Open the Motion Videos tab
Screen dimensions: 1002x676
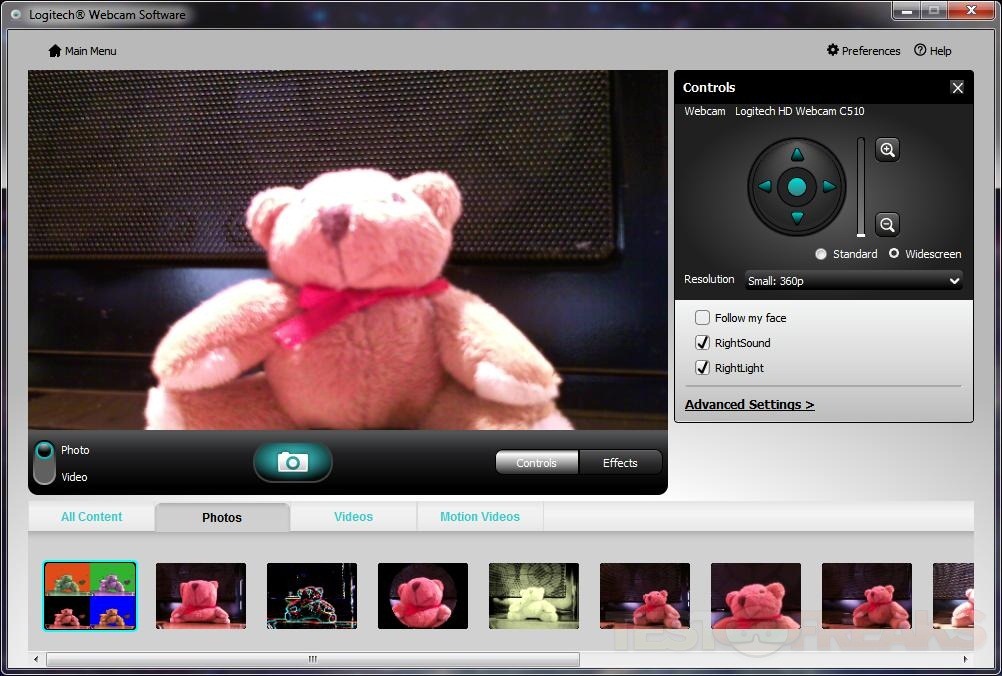pyautogui.click(x=480, y=517)
